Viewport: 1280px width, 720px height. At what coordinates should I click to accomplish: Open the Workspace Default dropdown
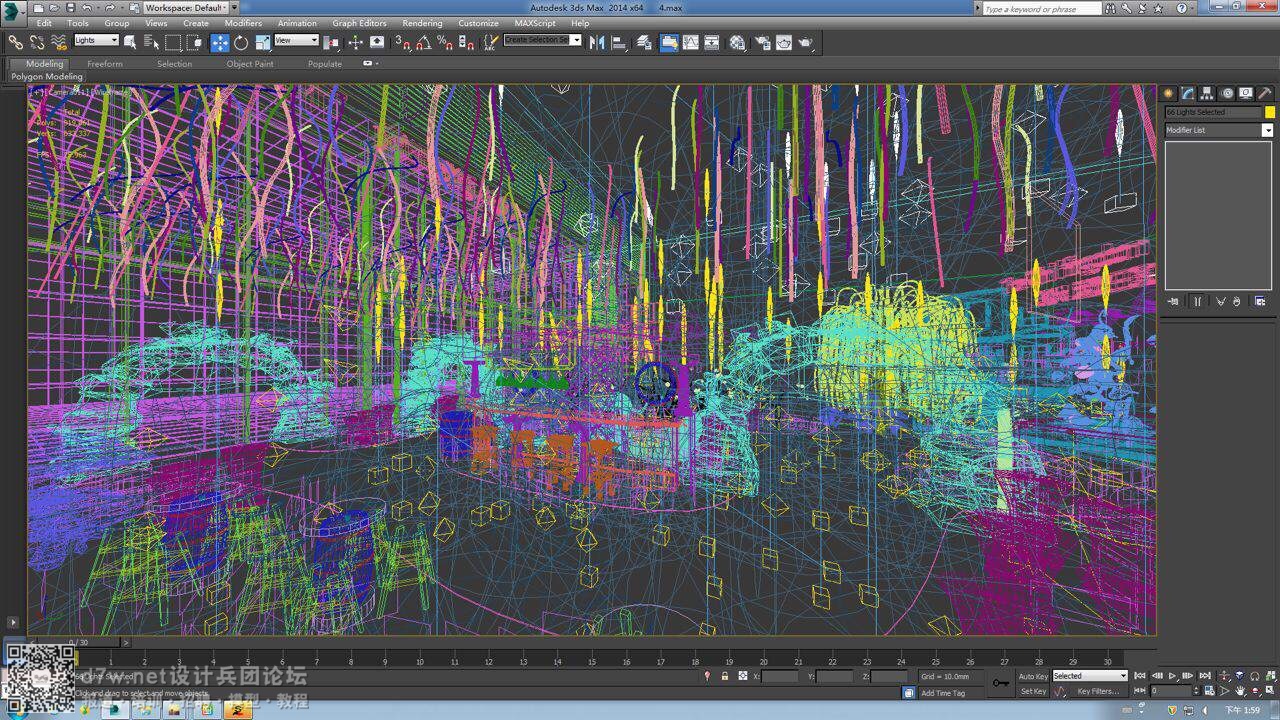tap(185, 7)
